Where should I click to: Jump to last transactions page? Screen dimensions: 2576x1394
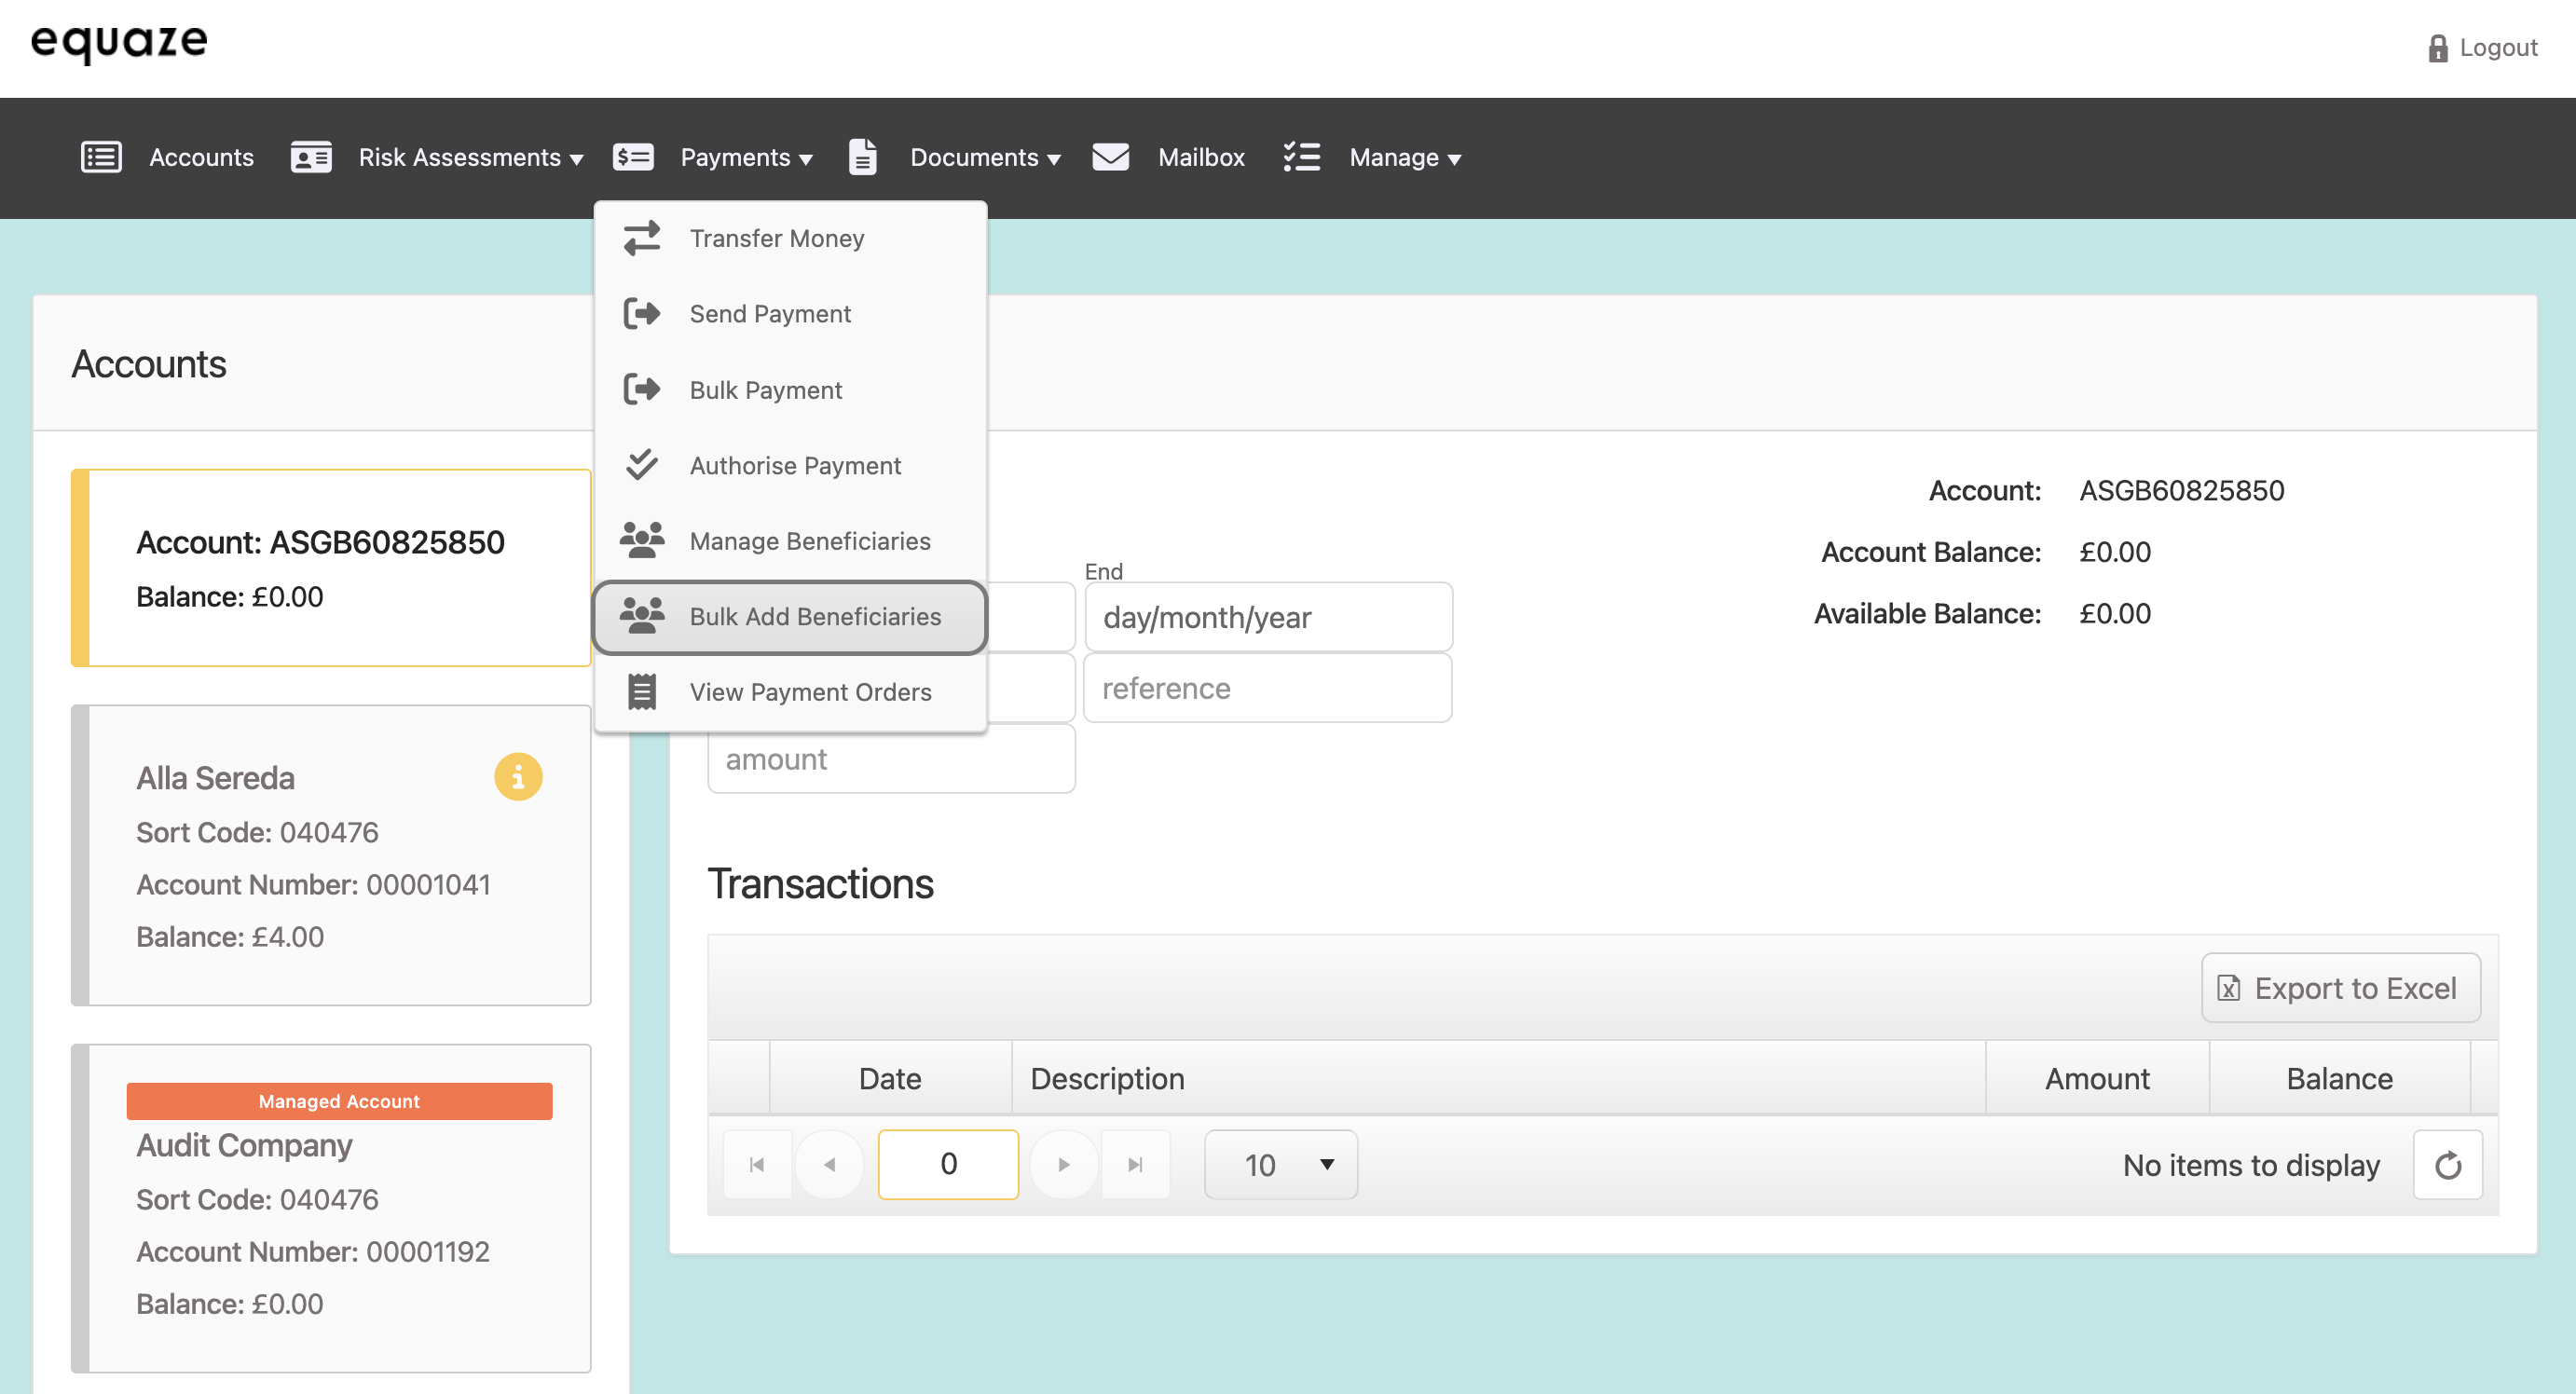coord(1135,1165)
